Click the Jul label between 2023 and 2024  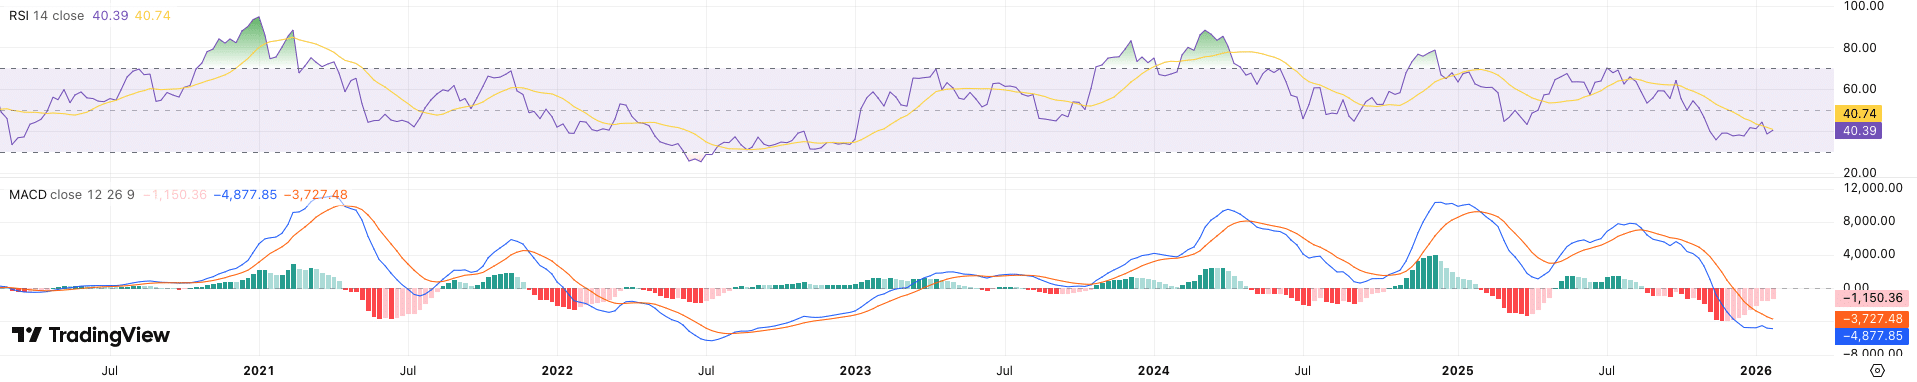(1004, 370)
